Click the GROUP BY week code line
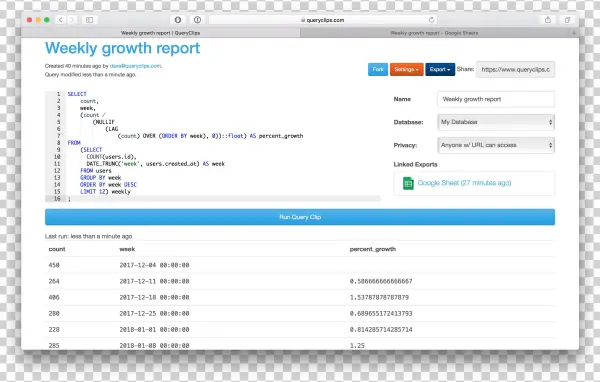This screenshot has height=382, width=600. (101, 178)
